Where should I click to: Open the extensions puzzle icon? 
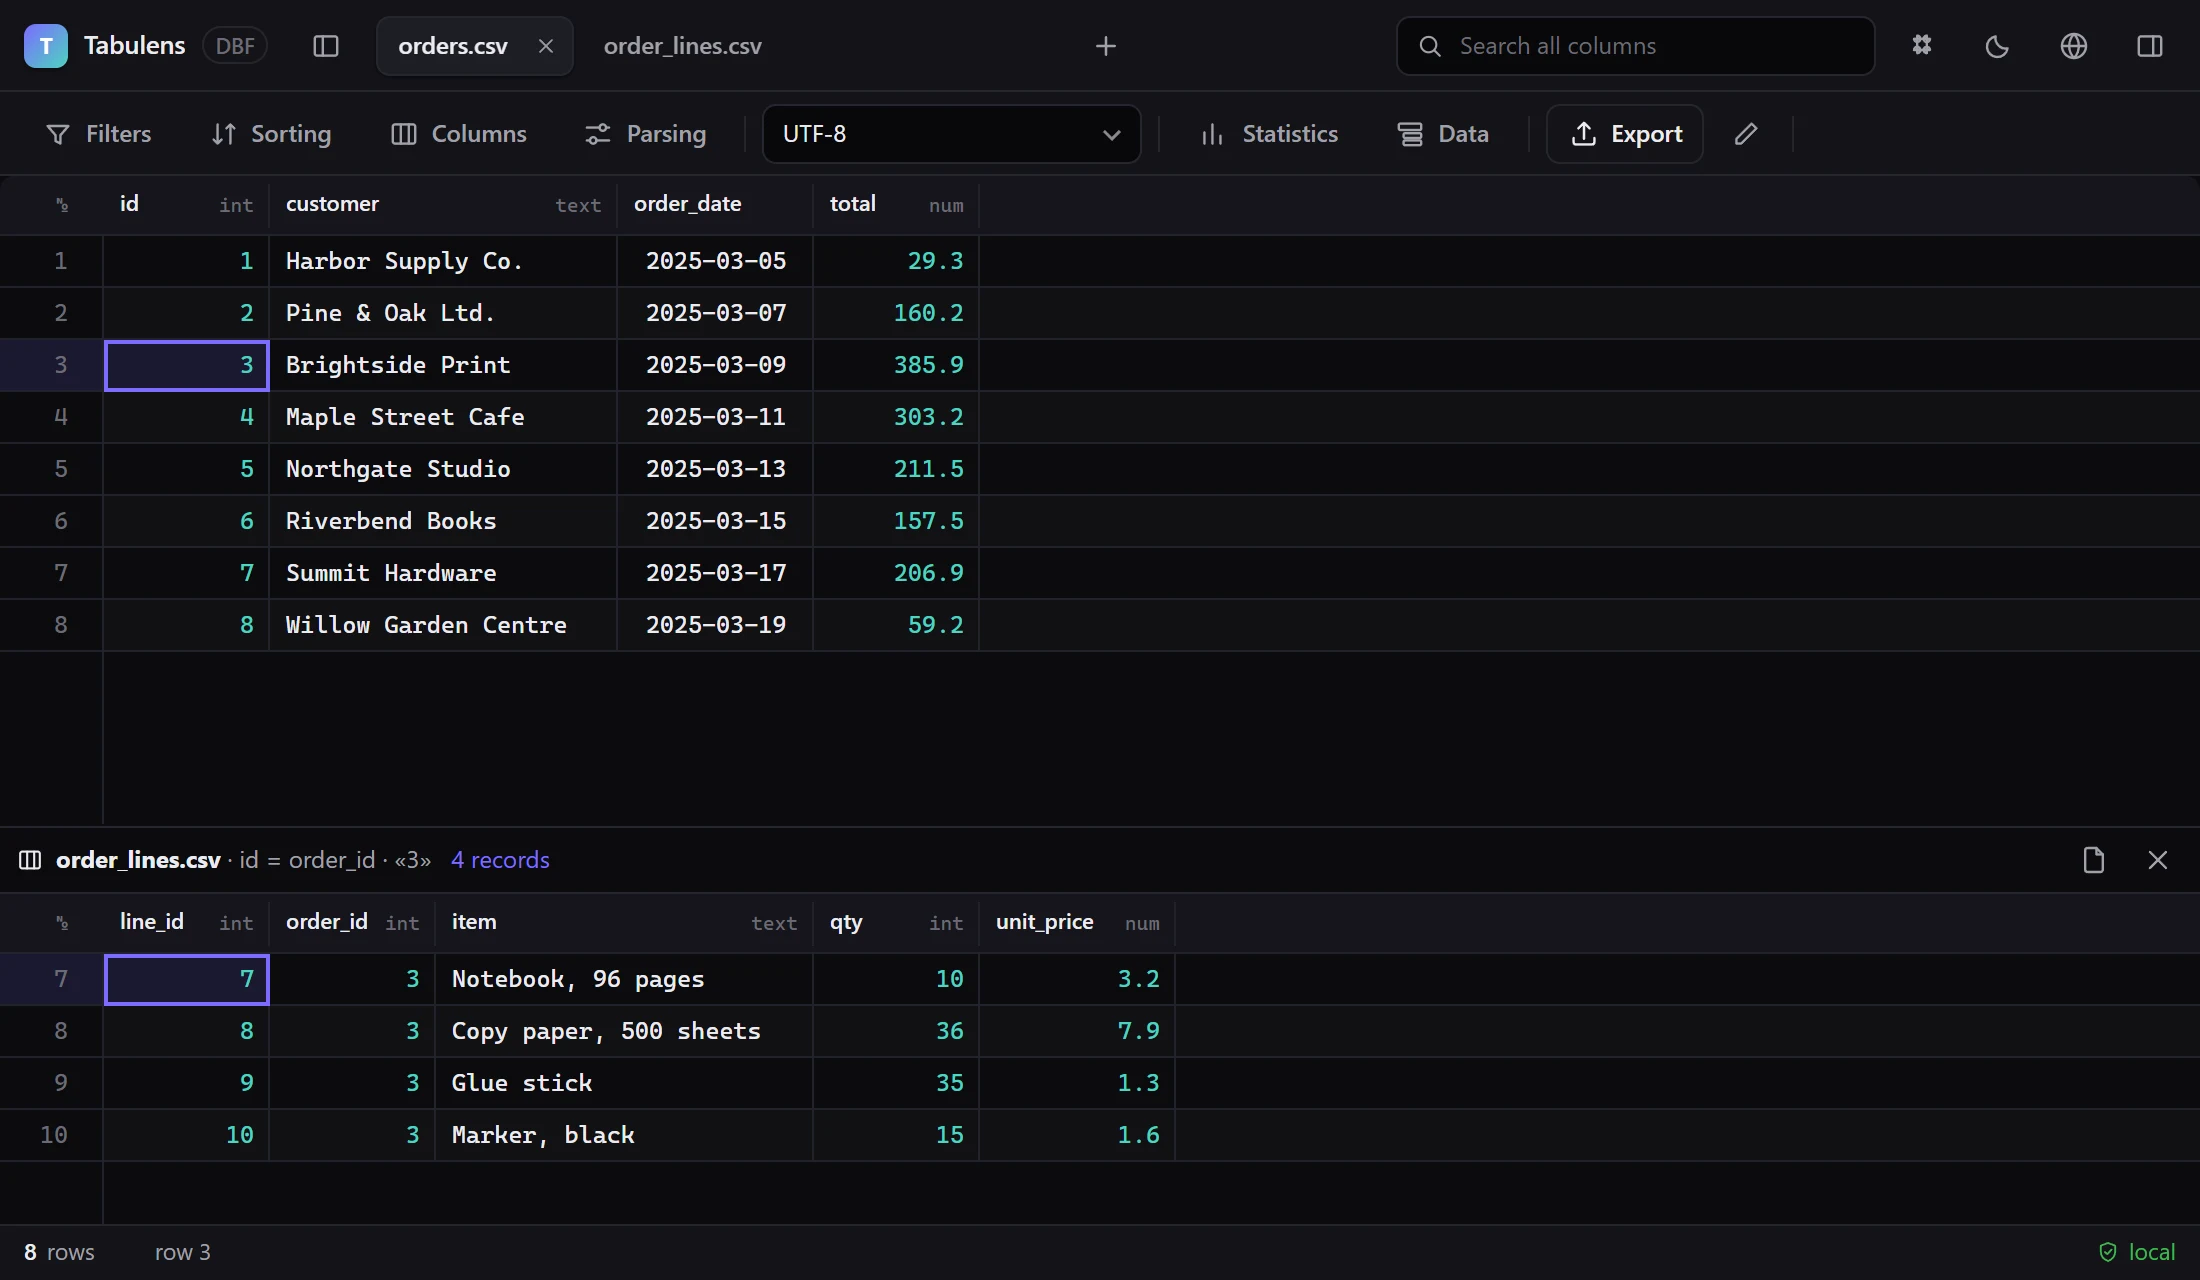click(1922, 46)
